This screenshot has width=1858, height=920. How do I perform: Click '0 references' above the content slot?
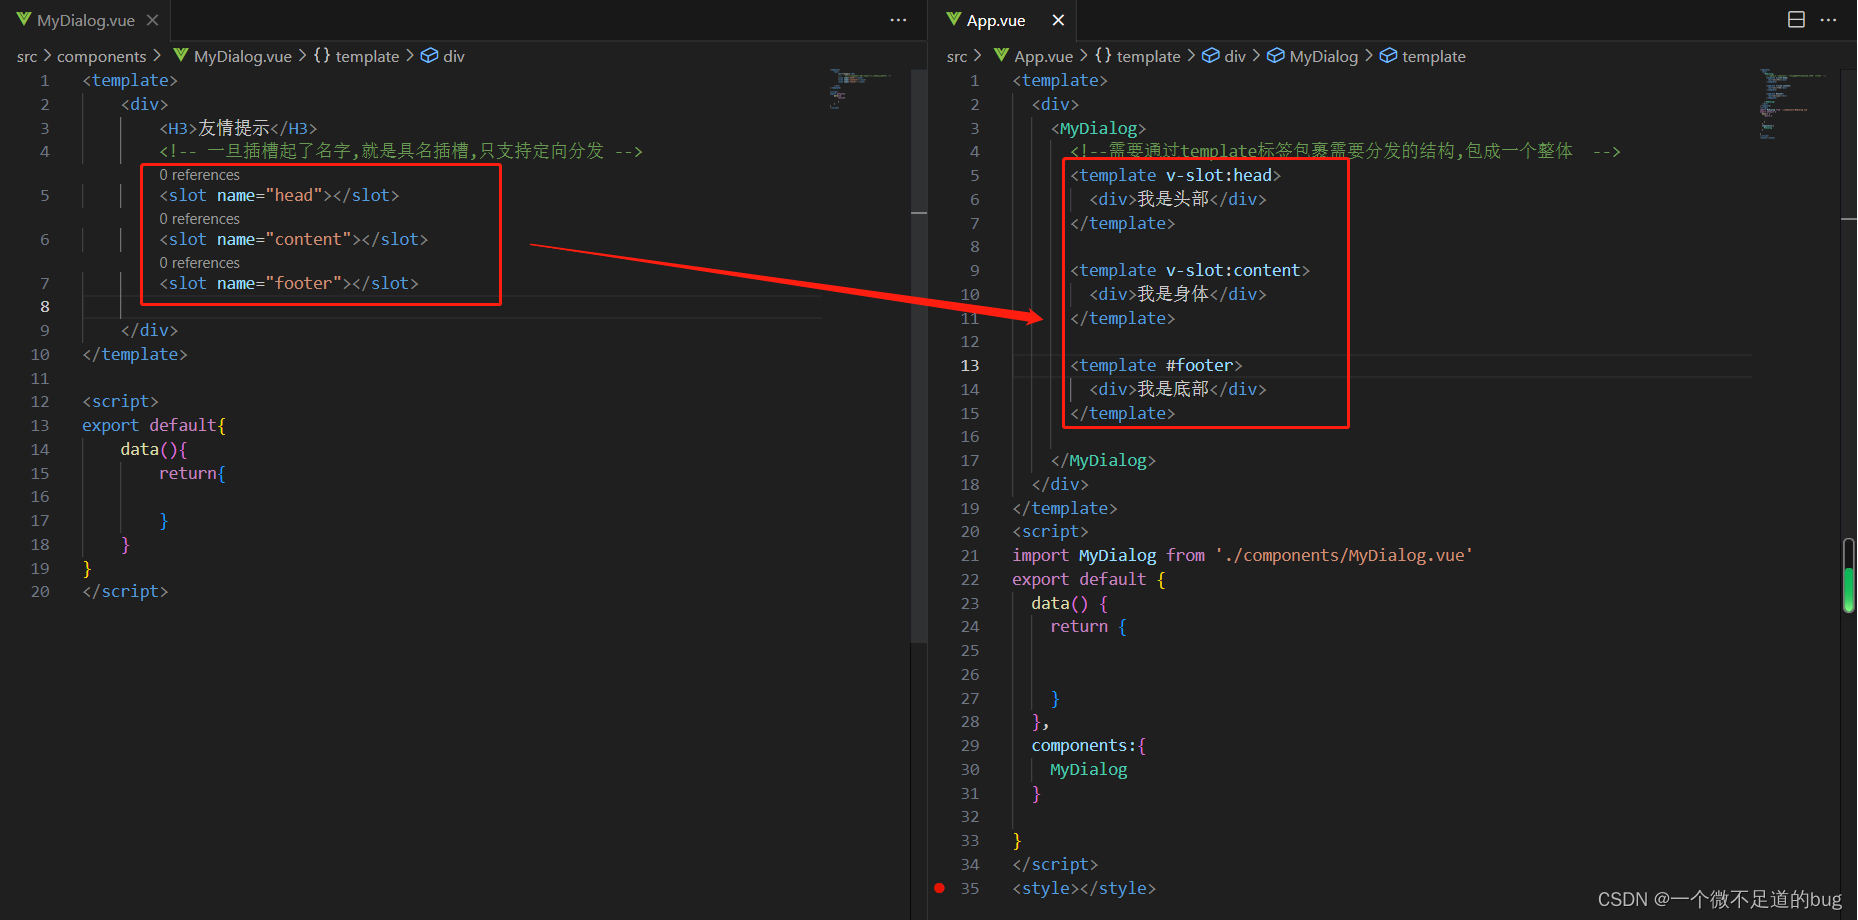[200, 219]
